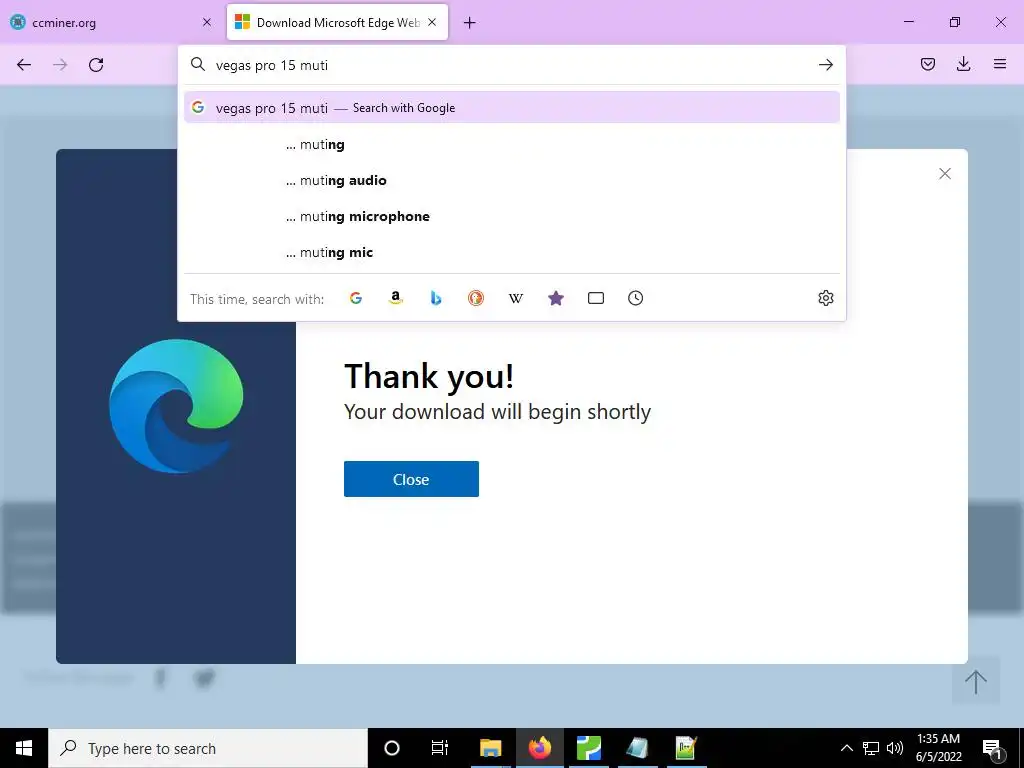Open Task View on the taskbar
Image resolution: width=1024 pixels, height=768 pixels.
tap(440, 748)
